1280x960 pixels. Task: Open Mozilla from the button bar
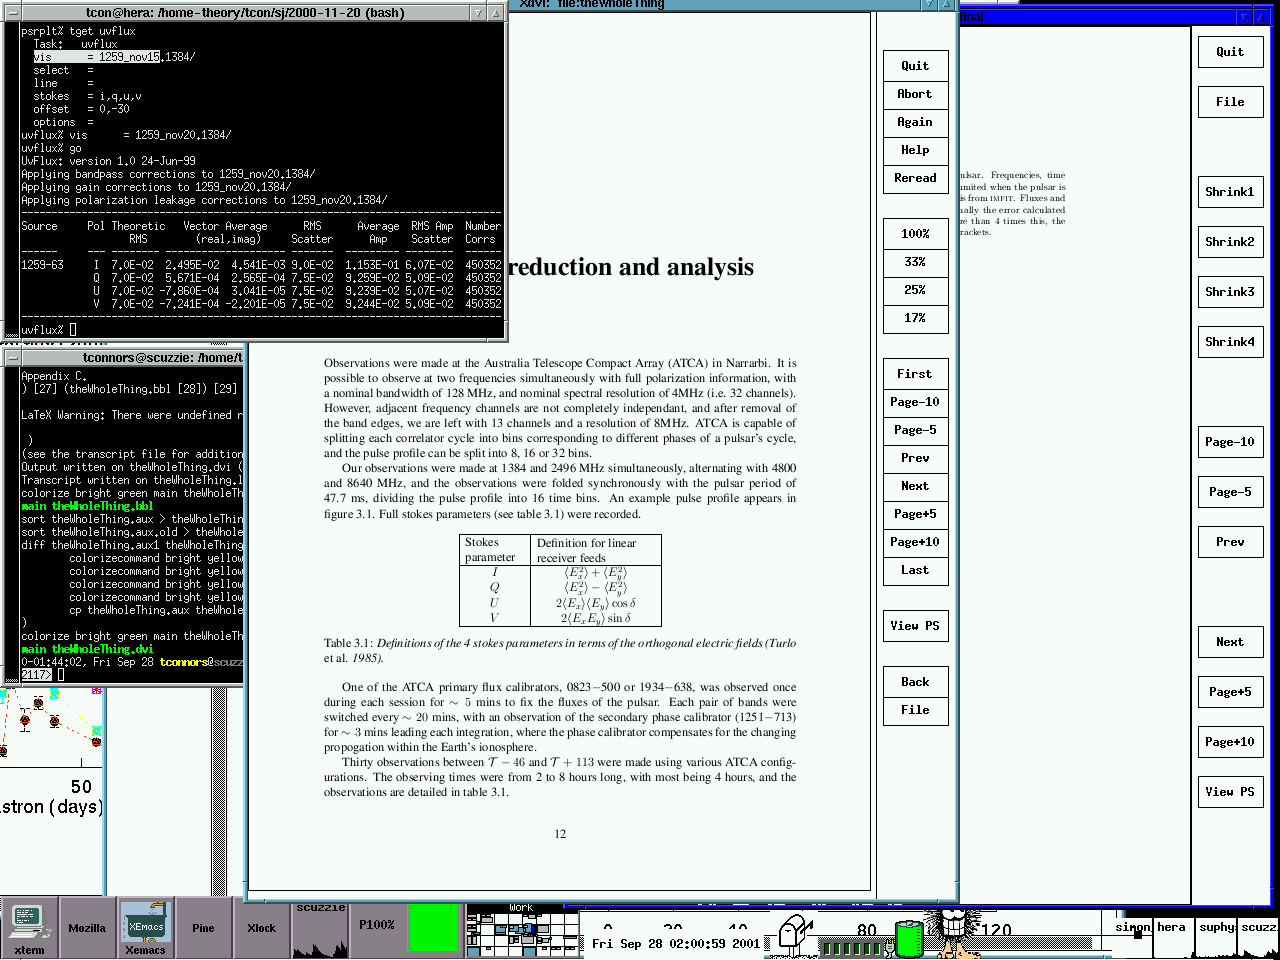pos(87,928)
